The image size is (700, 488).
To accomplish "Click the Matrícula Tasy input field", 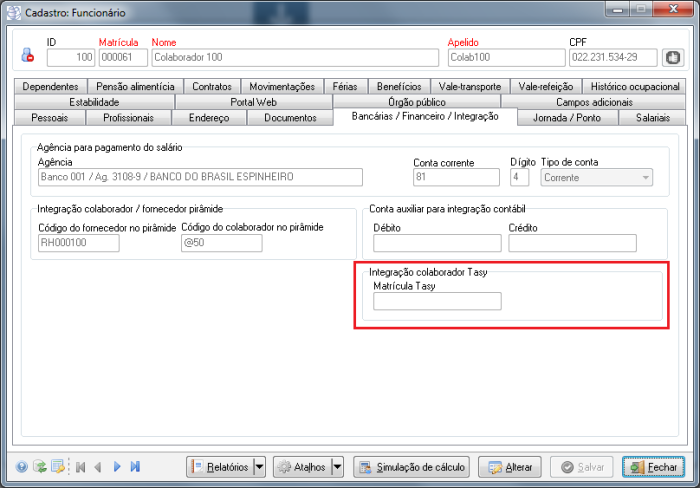I will click(437, 302).
